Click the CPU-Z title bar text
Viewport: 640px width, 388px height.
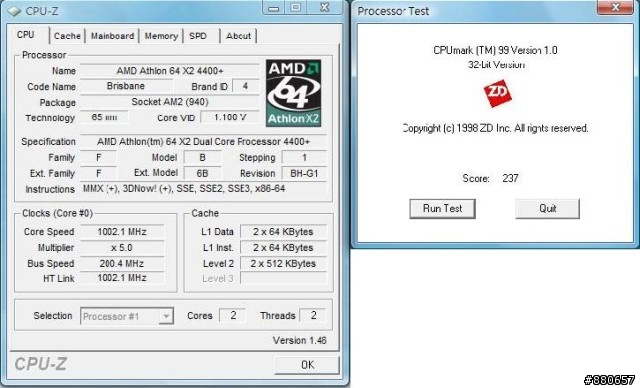(42, 11)
